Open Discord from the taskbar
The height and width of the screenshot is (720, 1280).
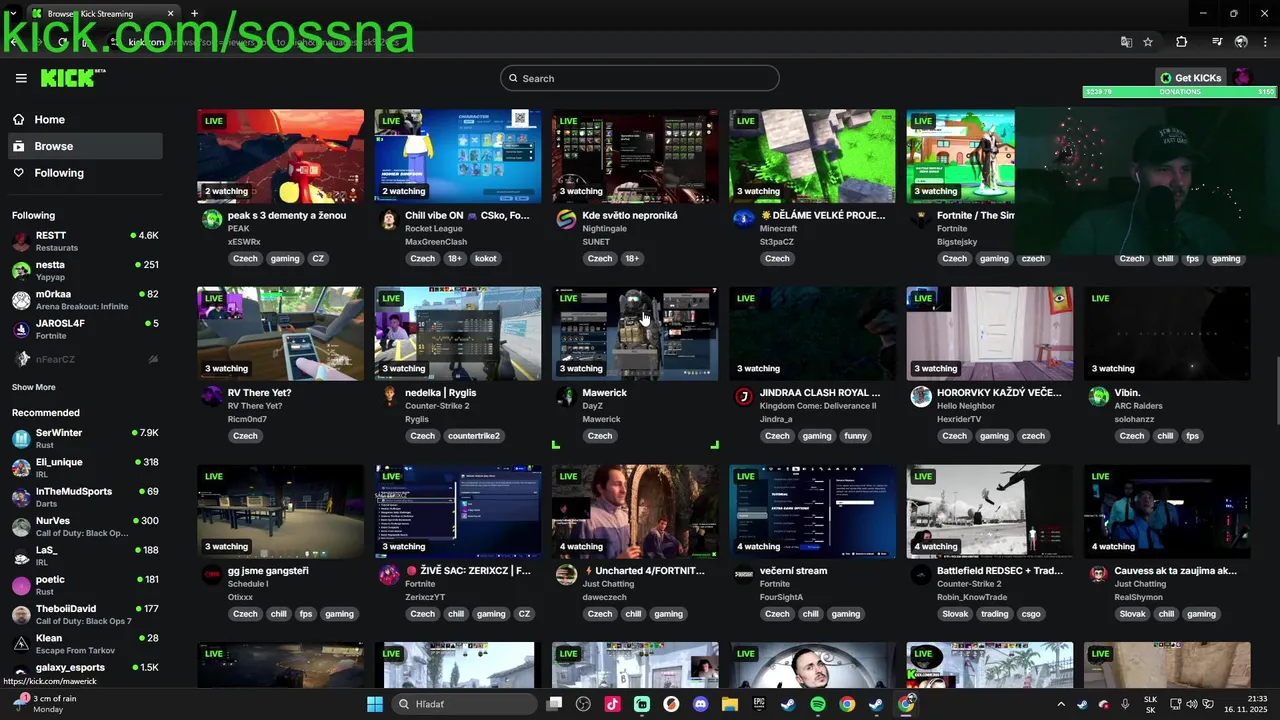(x=700, y=704)
